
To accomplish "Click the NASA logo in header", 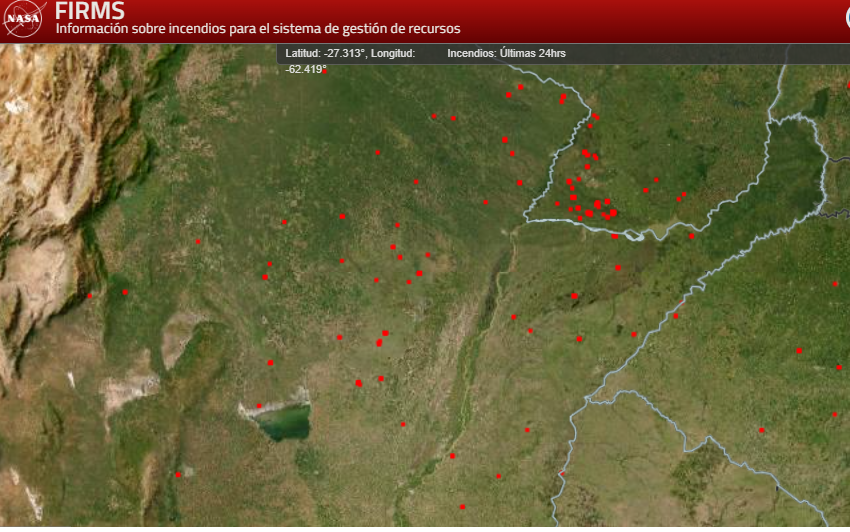I will click(23, 18).
